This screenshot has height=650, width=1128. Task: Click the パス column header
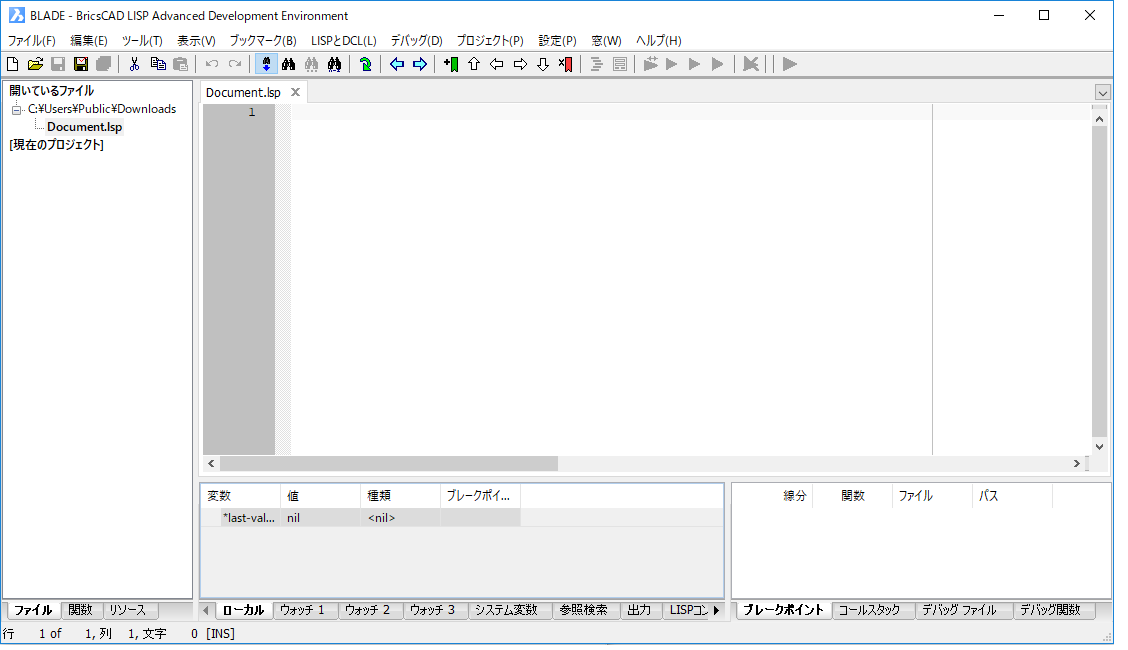[1012, 495]
